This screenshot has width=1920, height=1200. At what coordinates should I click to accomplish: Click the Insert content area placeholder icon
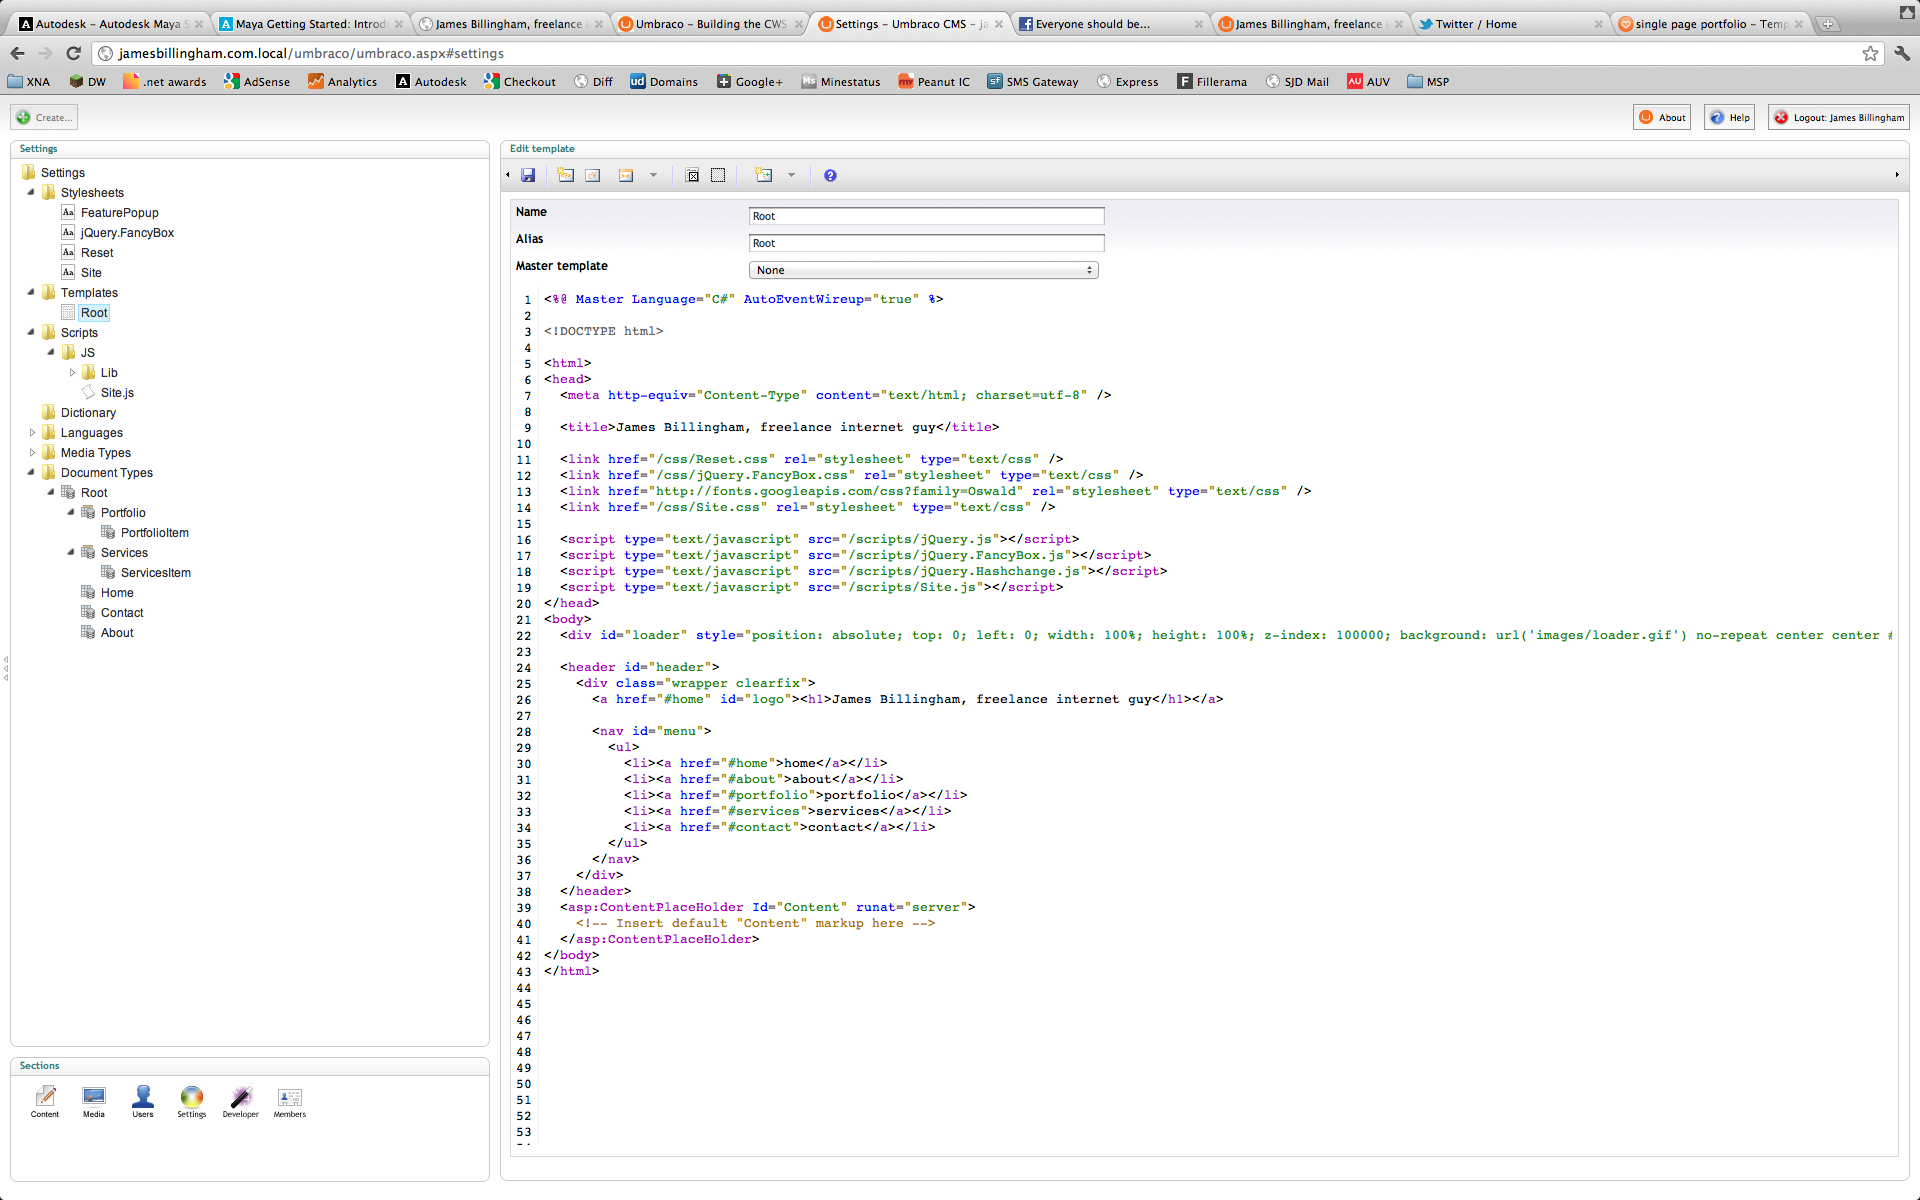coord(692,175)
